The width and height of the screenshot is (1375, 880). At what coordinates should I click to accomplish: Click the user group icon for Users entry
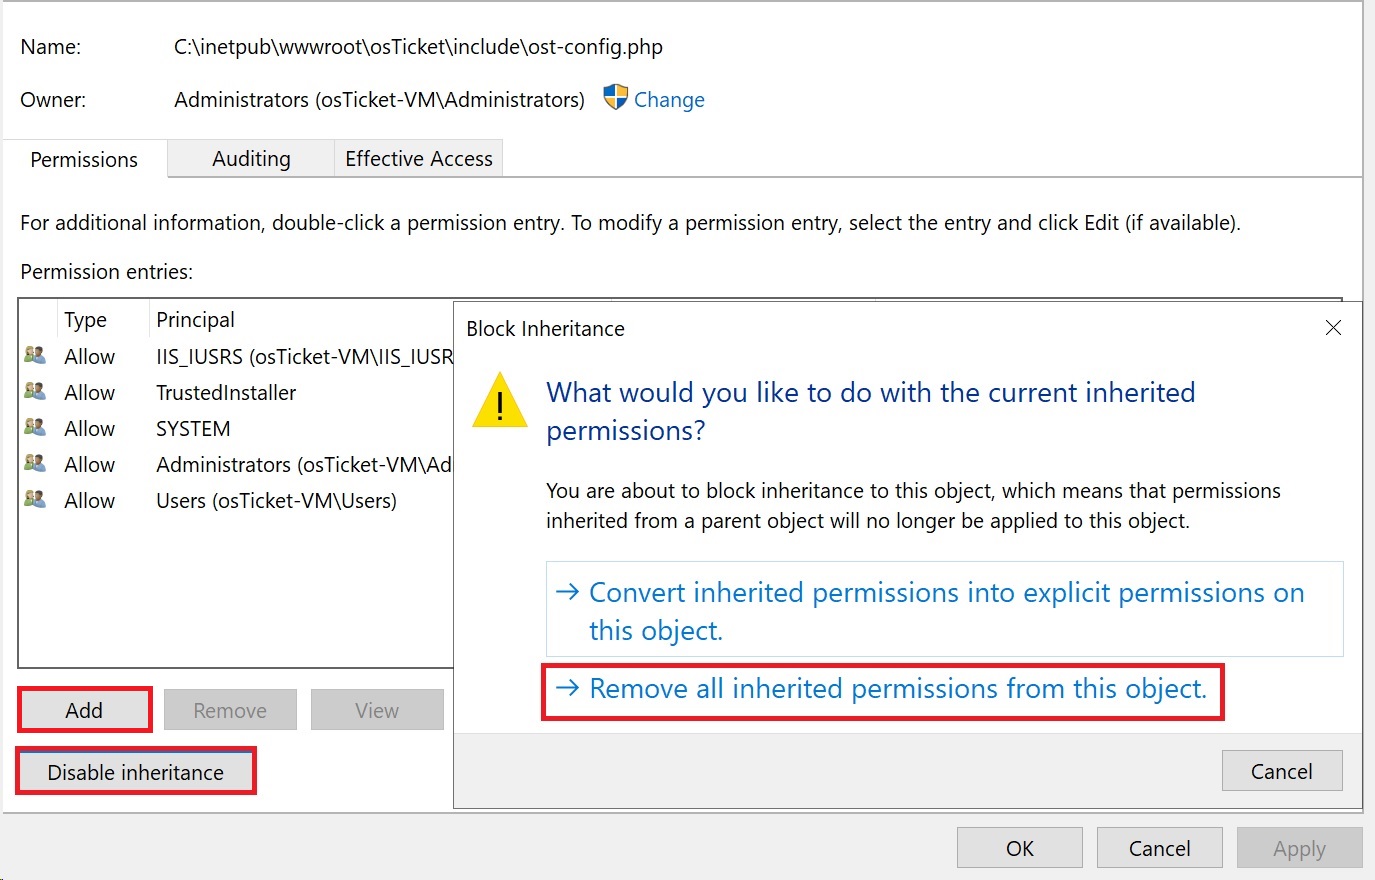[35, 499]
